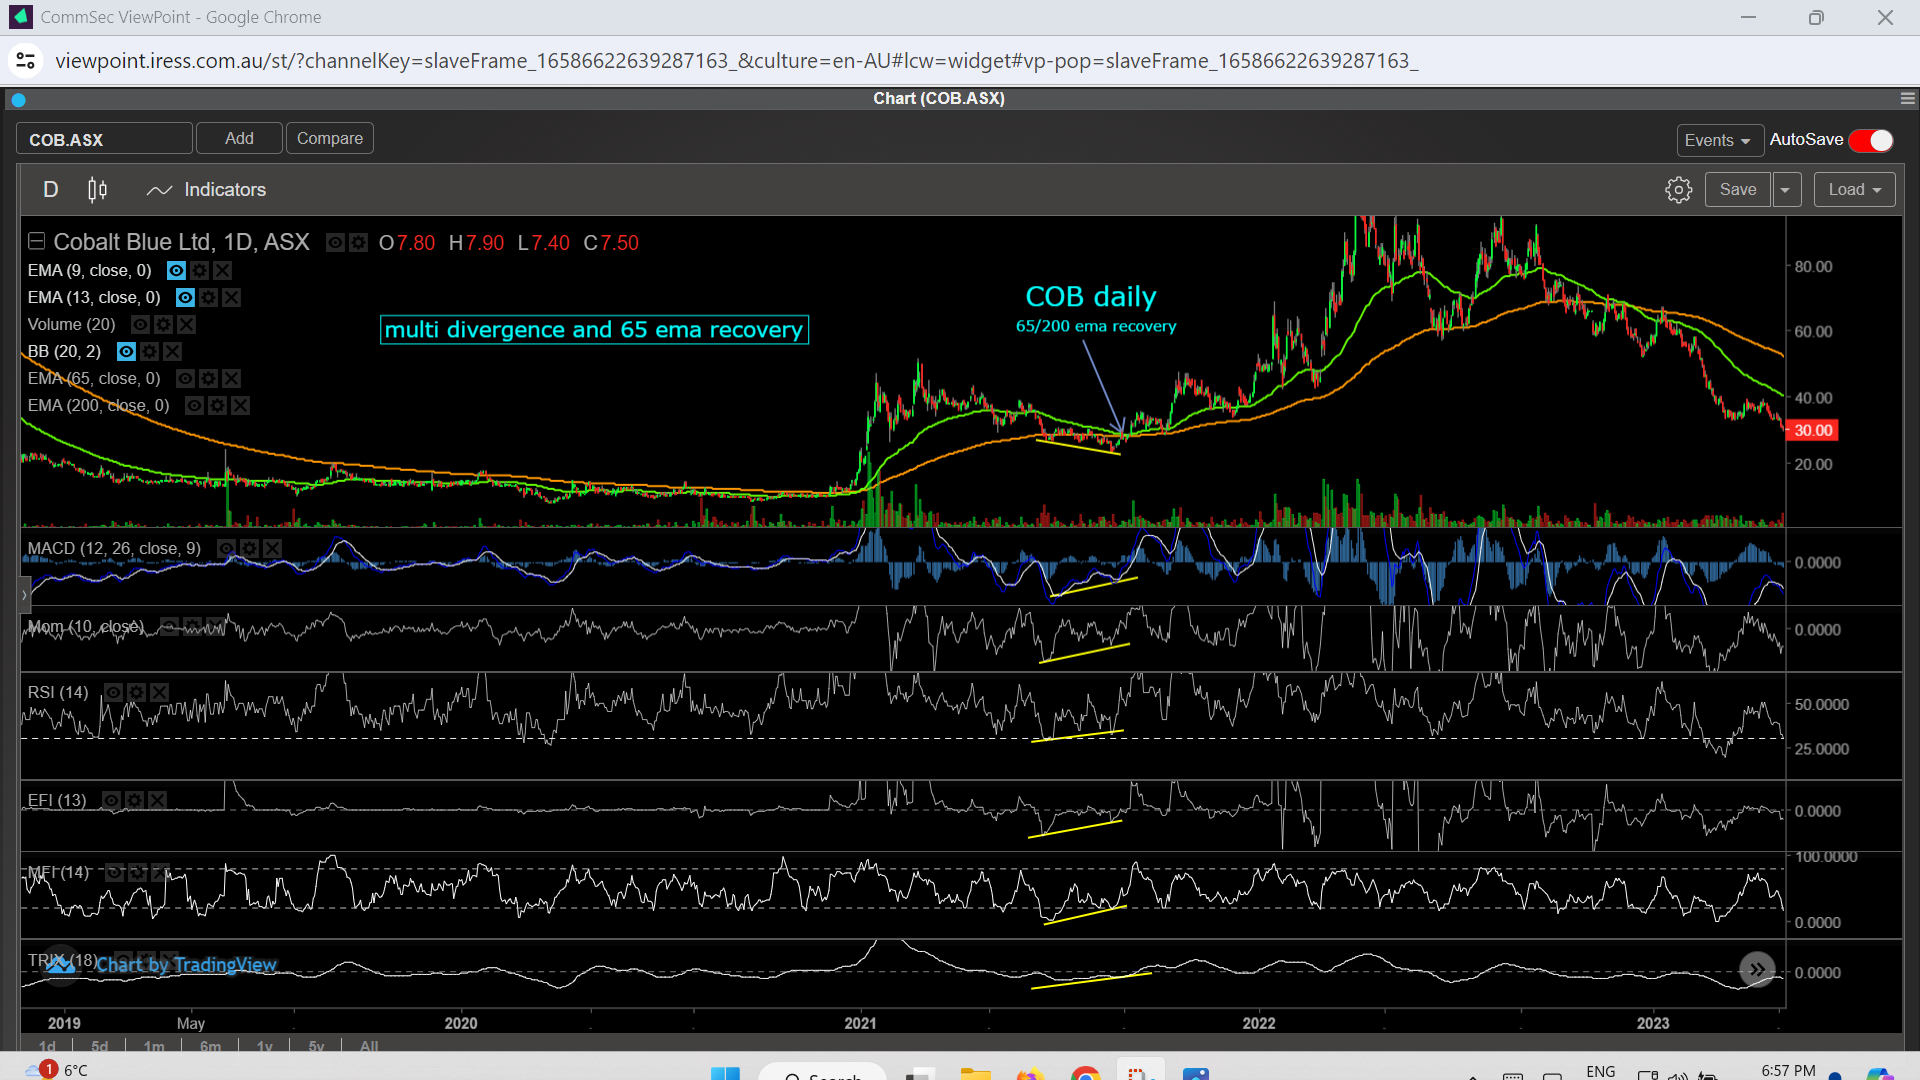1920x1080 pixels.
Task: Select the D daily interval
Action: (51, 190)
